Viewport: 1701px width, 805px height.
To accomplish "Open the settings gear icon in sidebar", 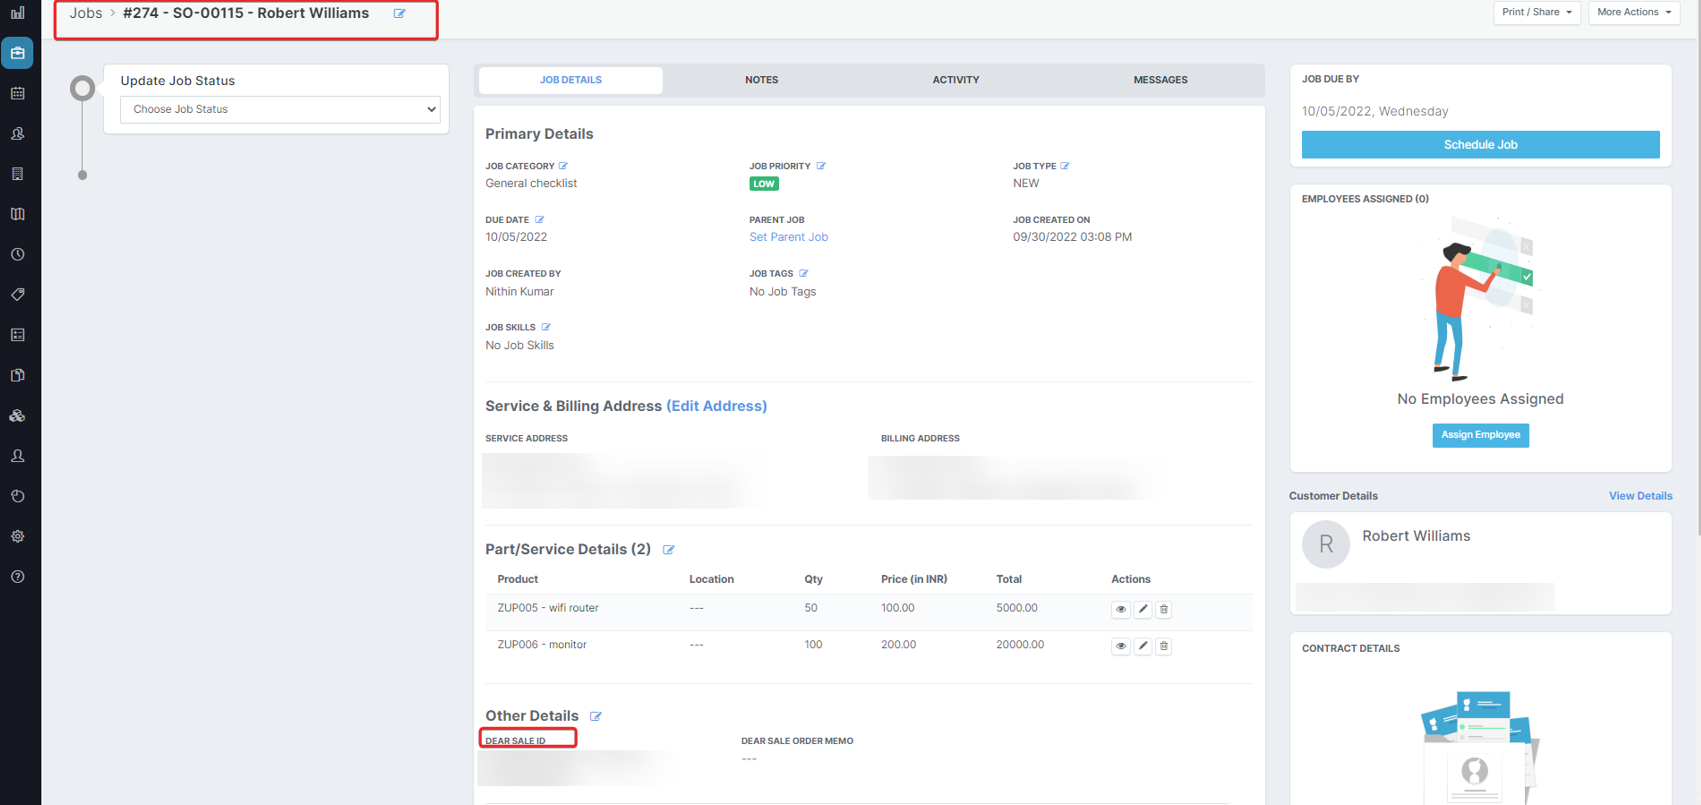I will (18, 536).
